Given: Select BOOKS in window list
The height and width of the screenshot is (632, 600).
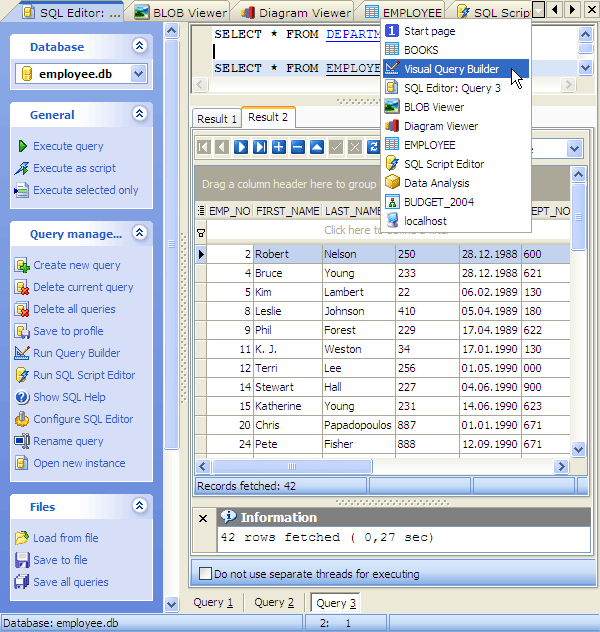Looking at the screenshot, I should [x=456, y=50].
